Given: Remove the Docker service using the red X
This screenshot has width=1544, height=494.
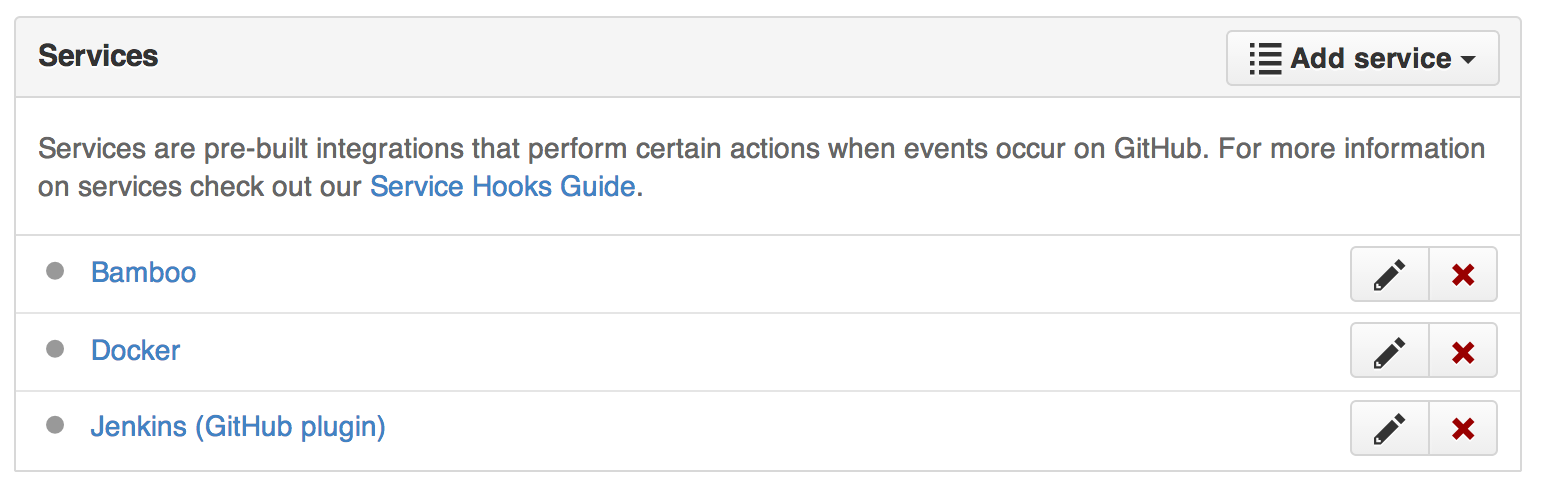Looking at the screenshot, I should [x=1463, y=351].
